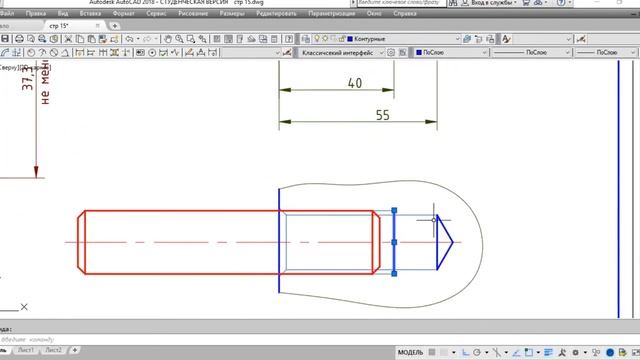The width and height of the screenshot is (640, 360).
Task: Click the Workspace Settings gear icon
Action: point(391,52)
